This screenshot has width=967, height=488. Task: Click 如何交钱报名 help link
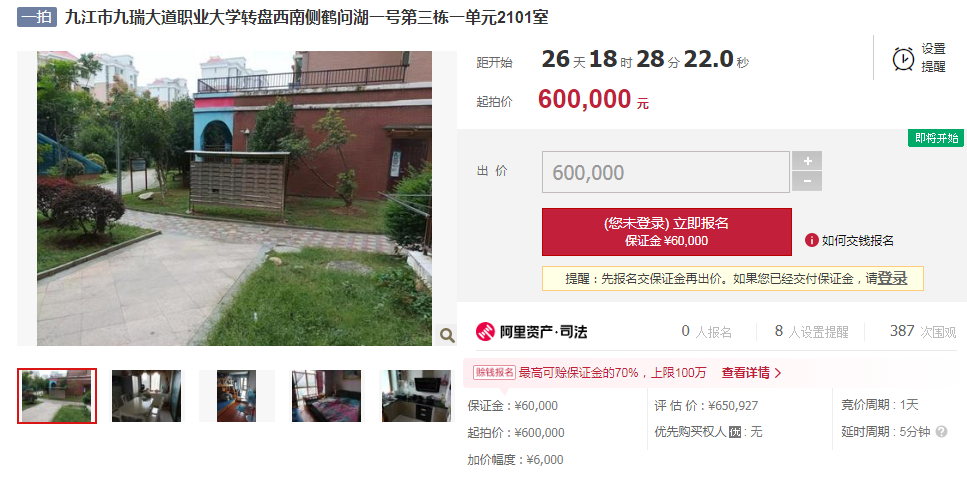[857, 241]
